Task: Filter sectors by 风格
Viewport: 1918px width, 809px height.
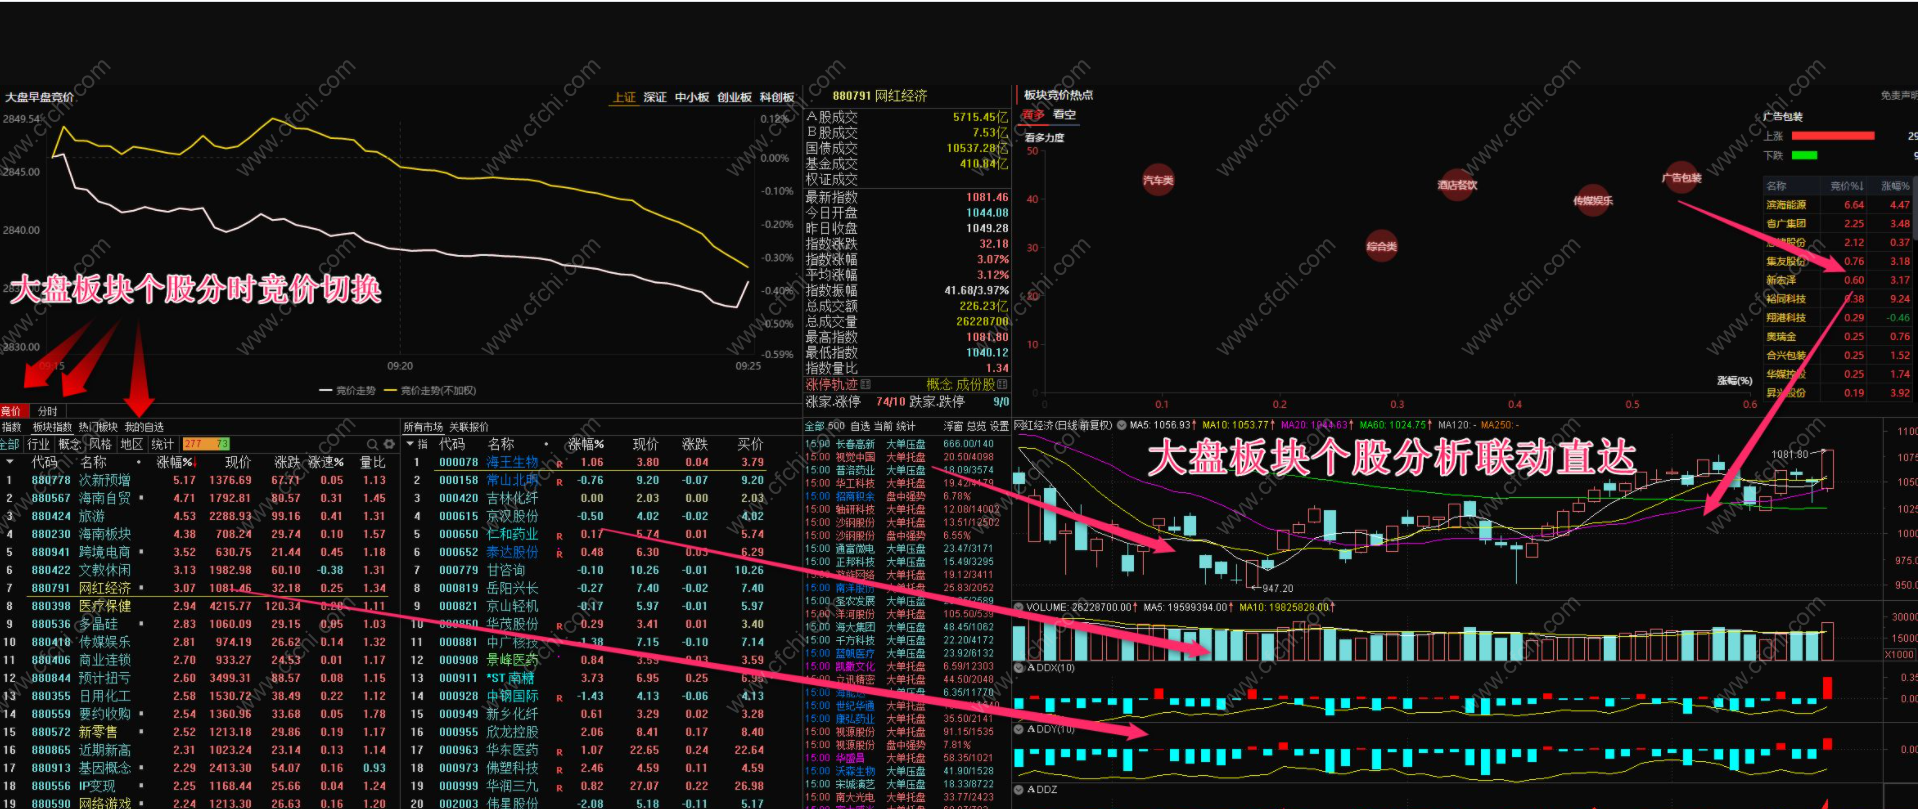Action: tap(101, 444)
